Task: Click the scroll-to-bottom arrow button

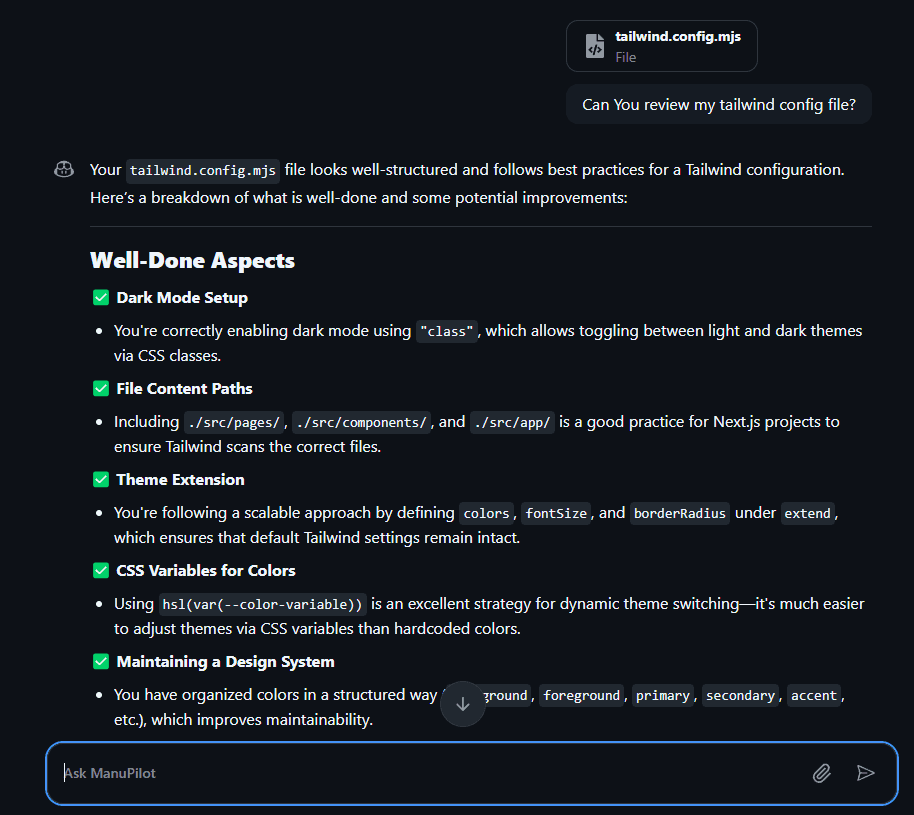Action: tap(462, 703)
